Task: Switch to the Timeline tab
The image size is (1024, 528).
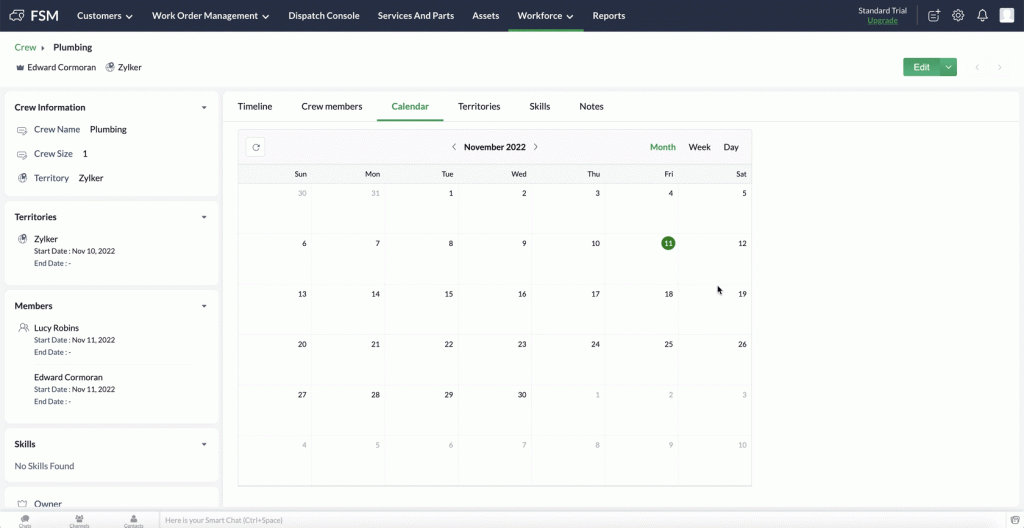Action: (254, 106)
